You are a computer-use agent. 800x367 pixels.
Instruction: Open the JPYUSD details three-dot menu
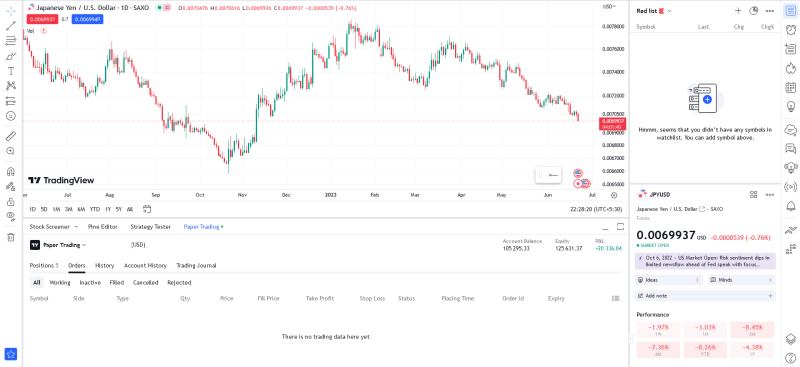tap(770, 194)
